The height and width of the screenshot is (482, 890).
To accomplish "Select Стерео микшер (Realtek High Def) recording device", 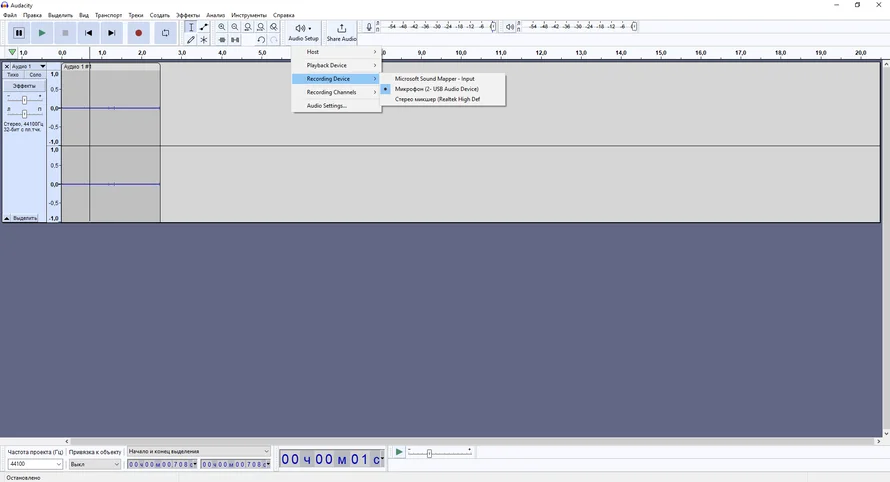I will [437, 99].
